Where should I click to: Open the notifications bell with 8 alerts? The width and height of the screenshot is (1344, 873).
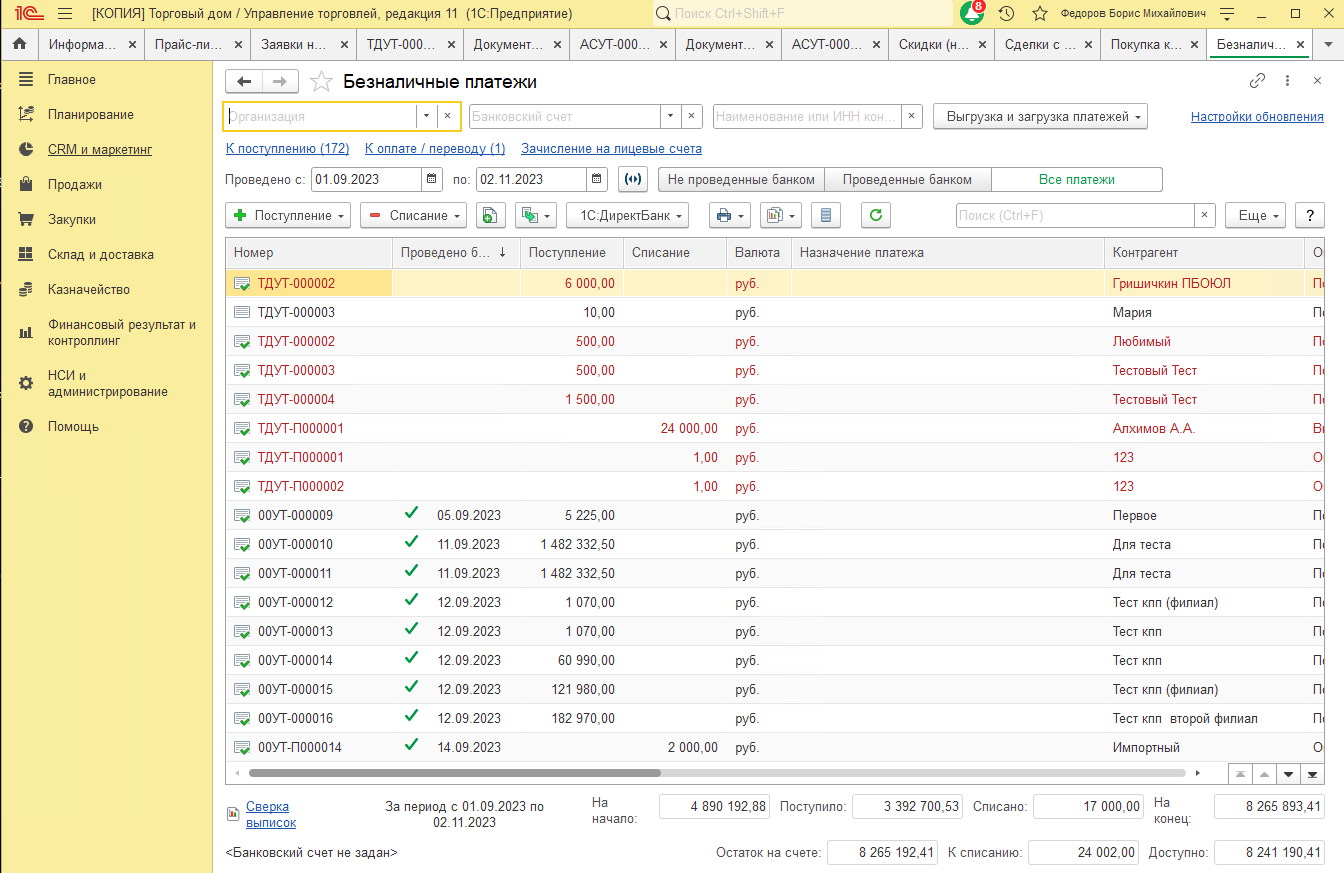click(972, 14)
